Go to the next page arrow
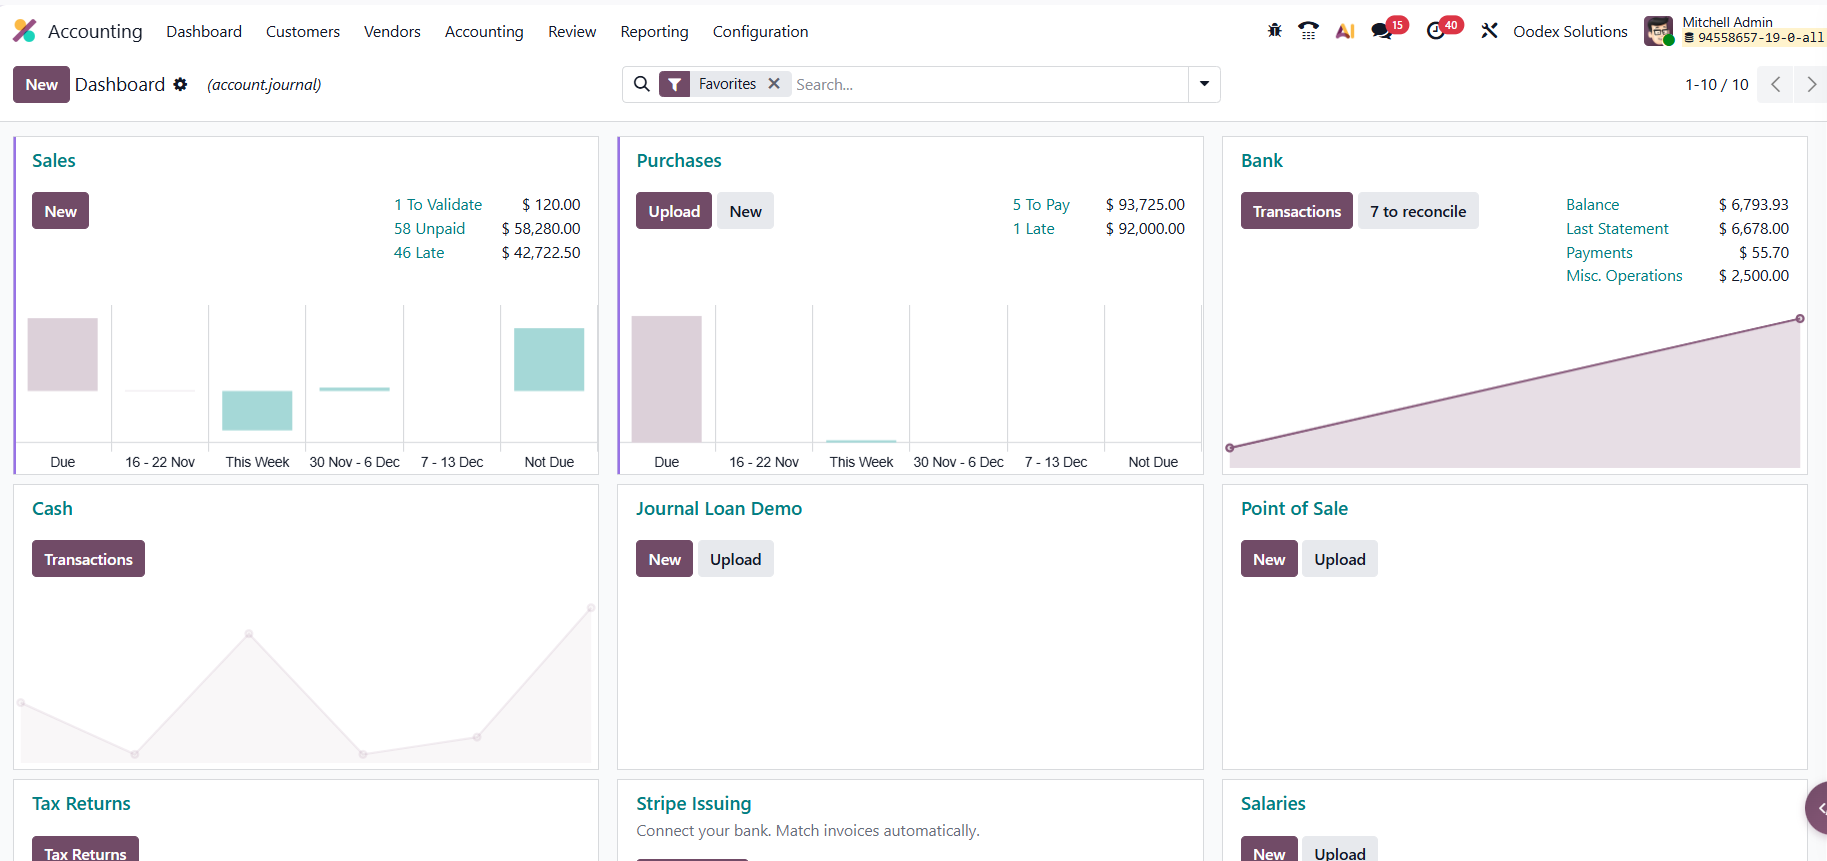Image resolution: width=1827 pixels, height=861 pixels. pos(1811,85)
